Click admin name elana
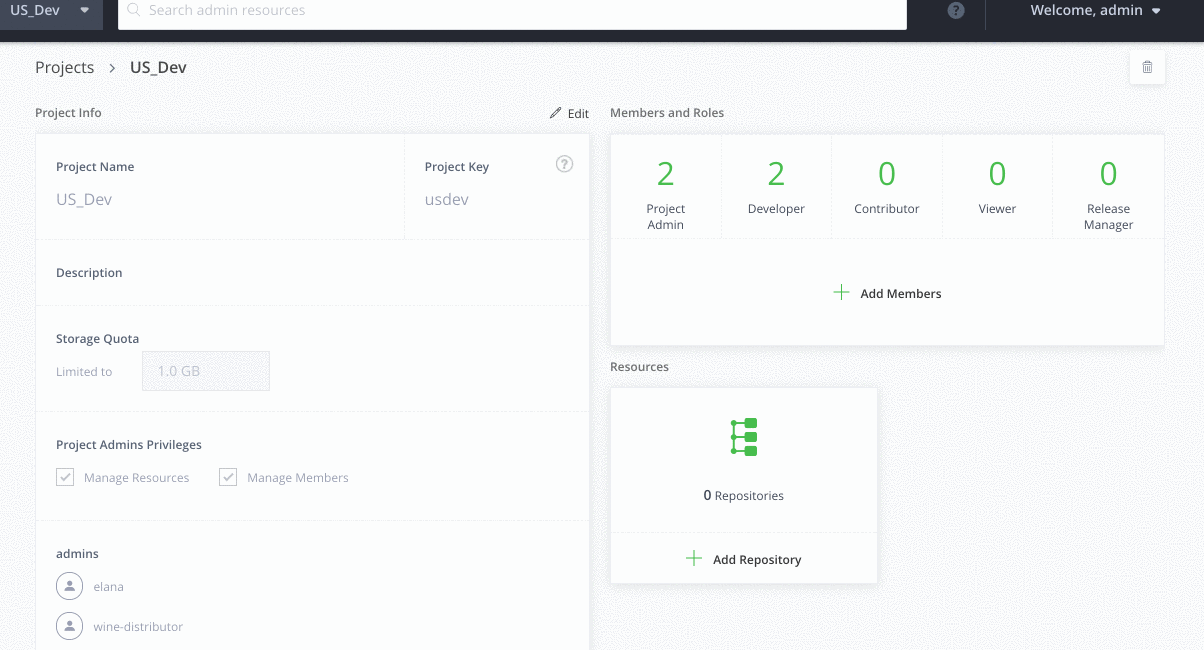Image resolution: width=1204 pixels, height=650 pixels. (x=109, y=587)
